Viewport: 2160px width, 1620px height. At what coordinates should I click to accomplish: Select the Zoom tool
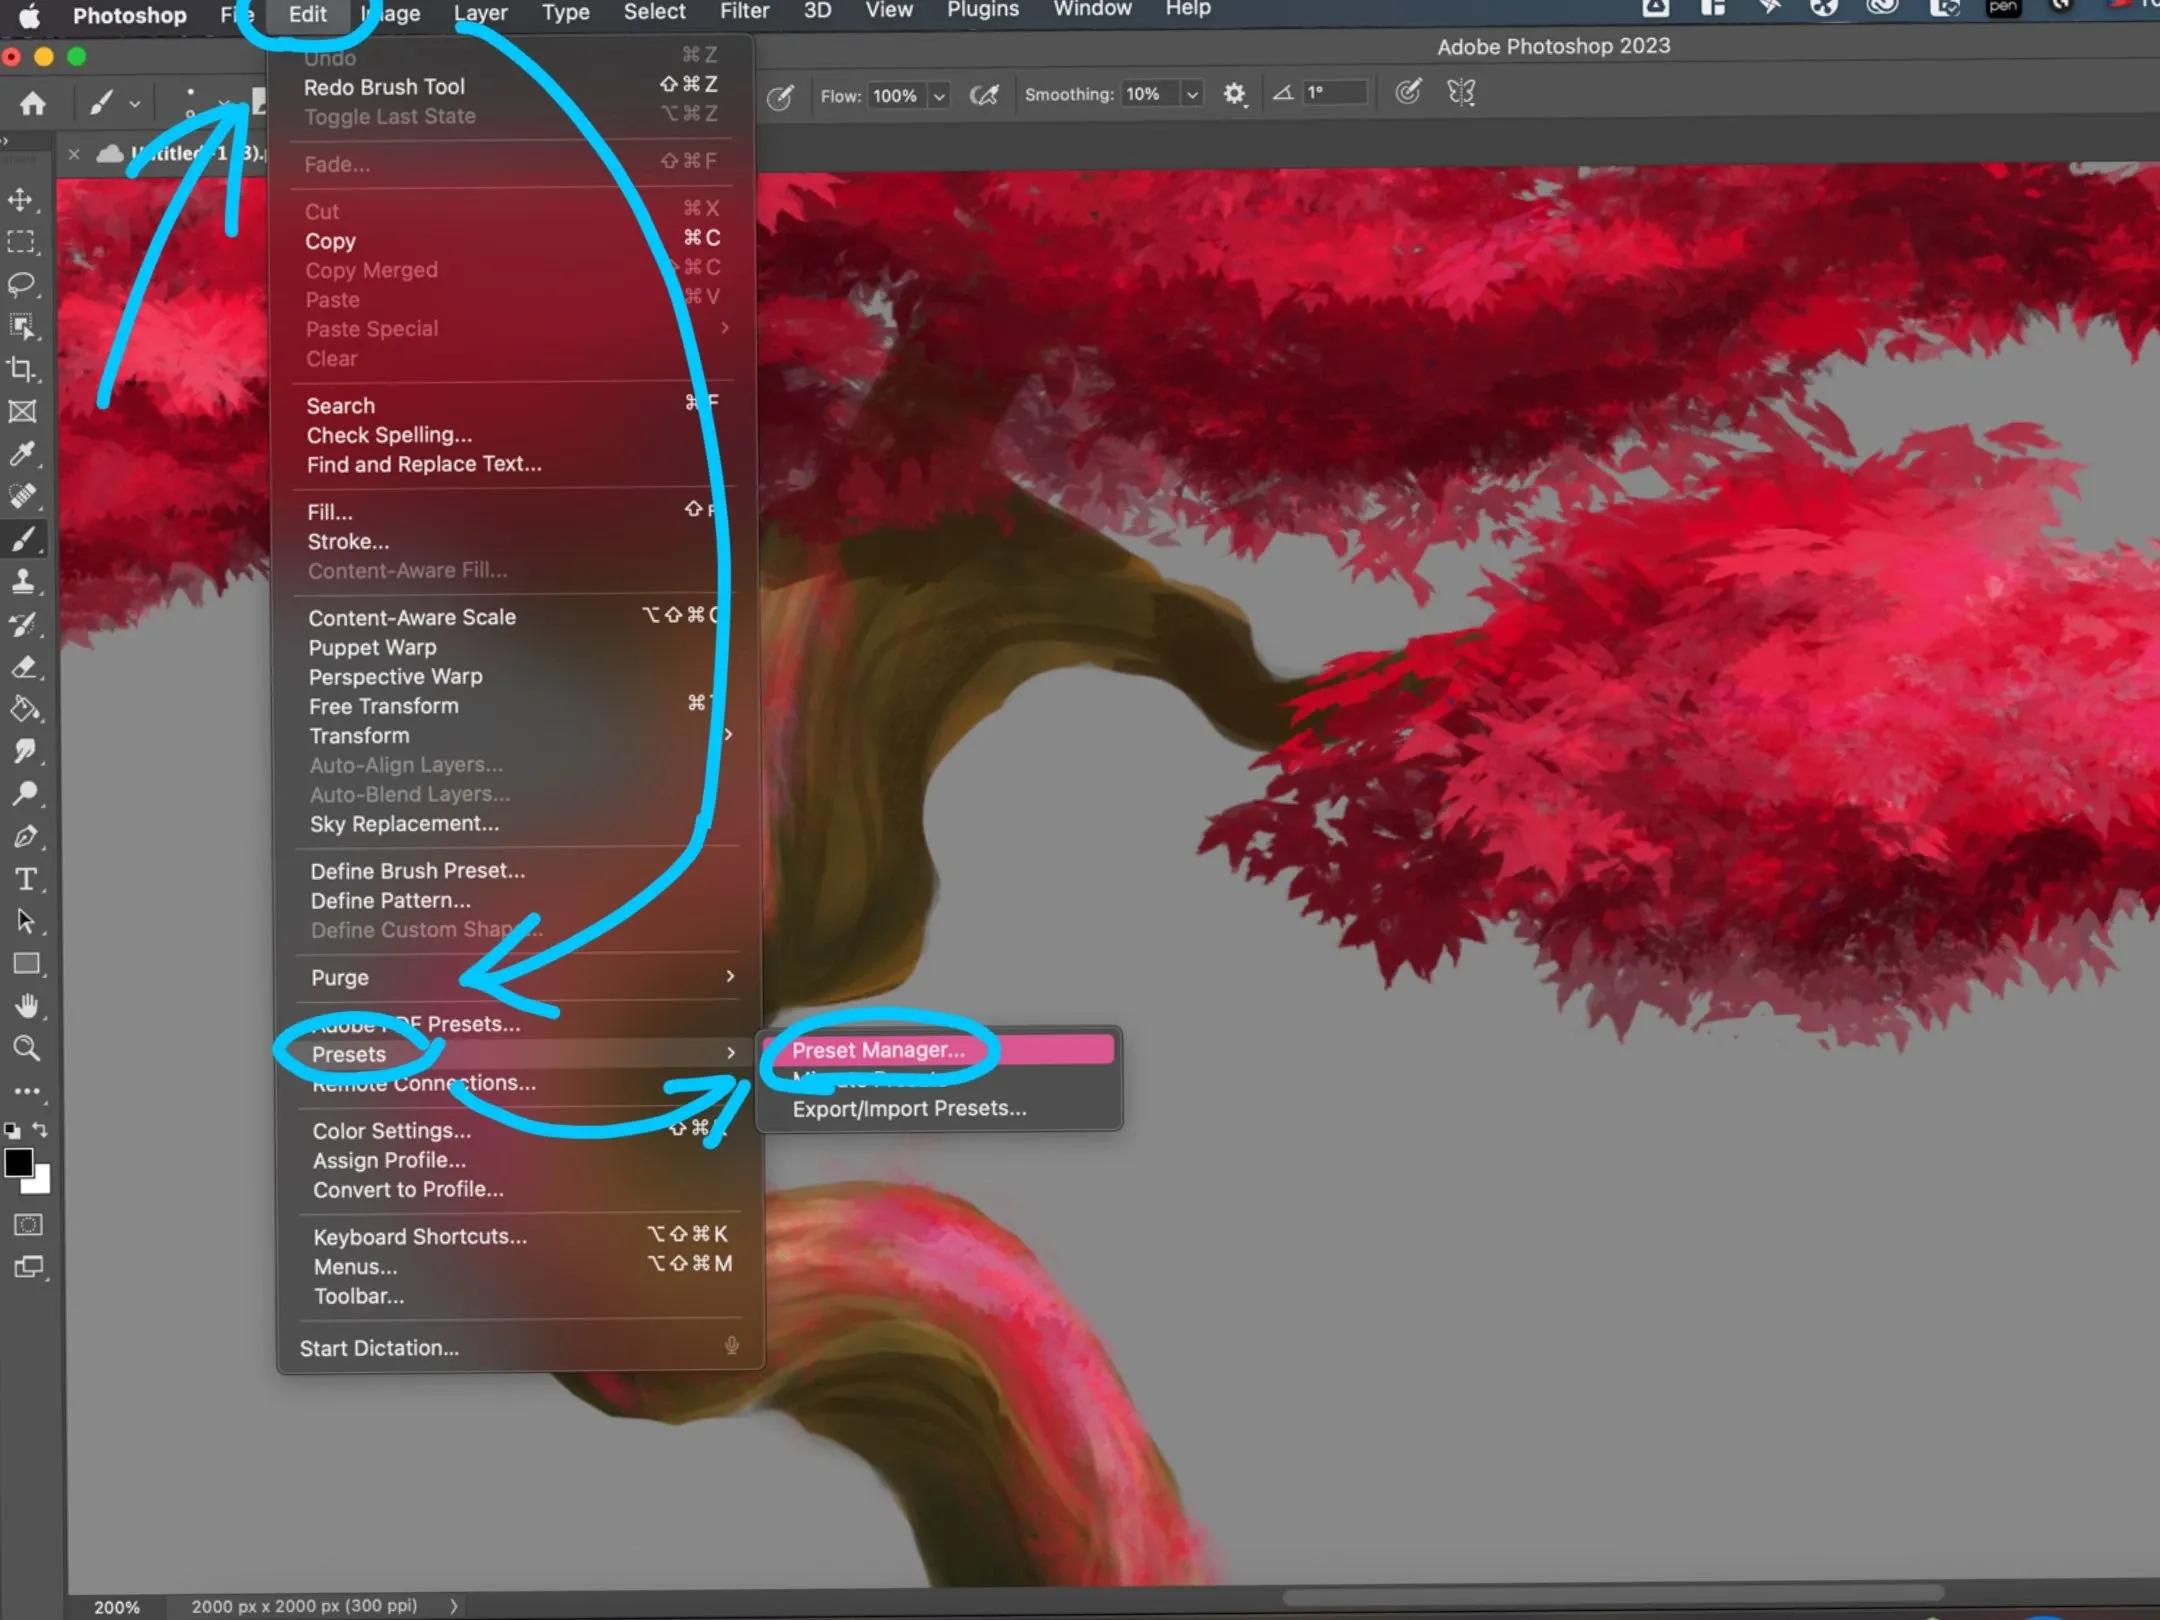(27, 1048)
